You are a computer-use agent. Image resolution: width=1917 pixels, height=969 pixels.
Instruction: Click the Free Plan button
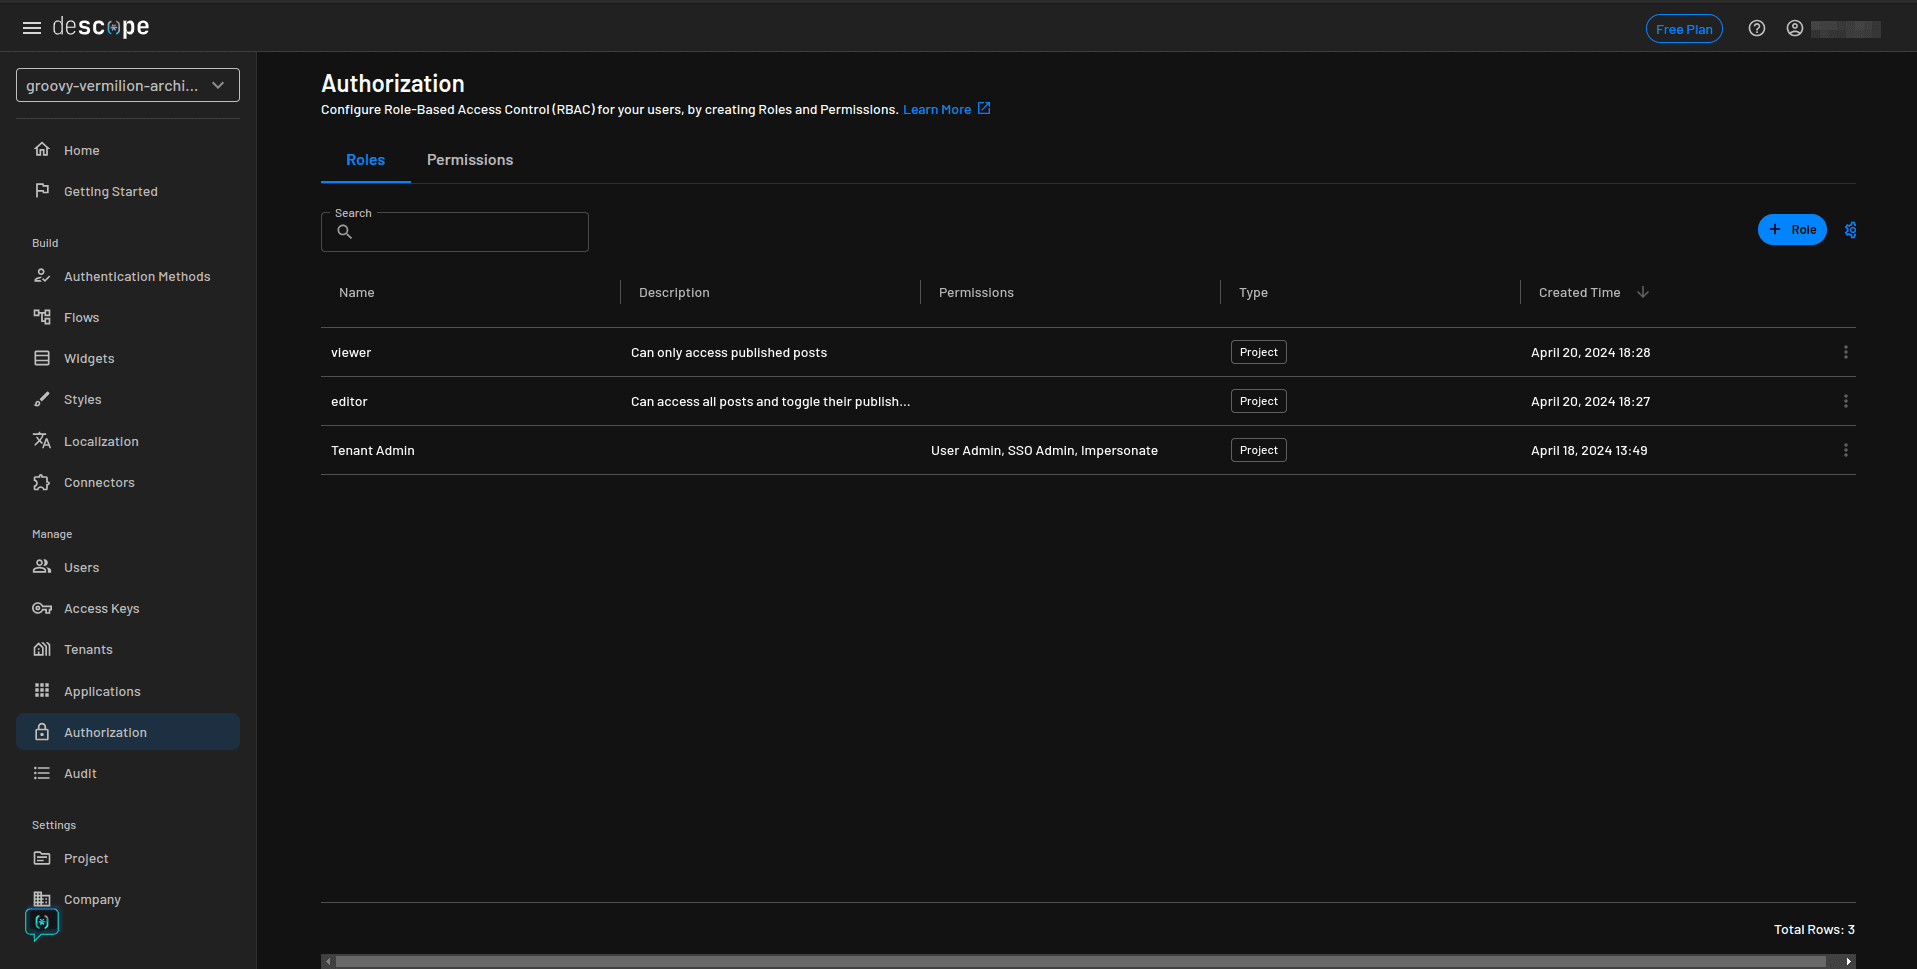coord(1683,29)
